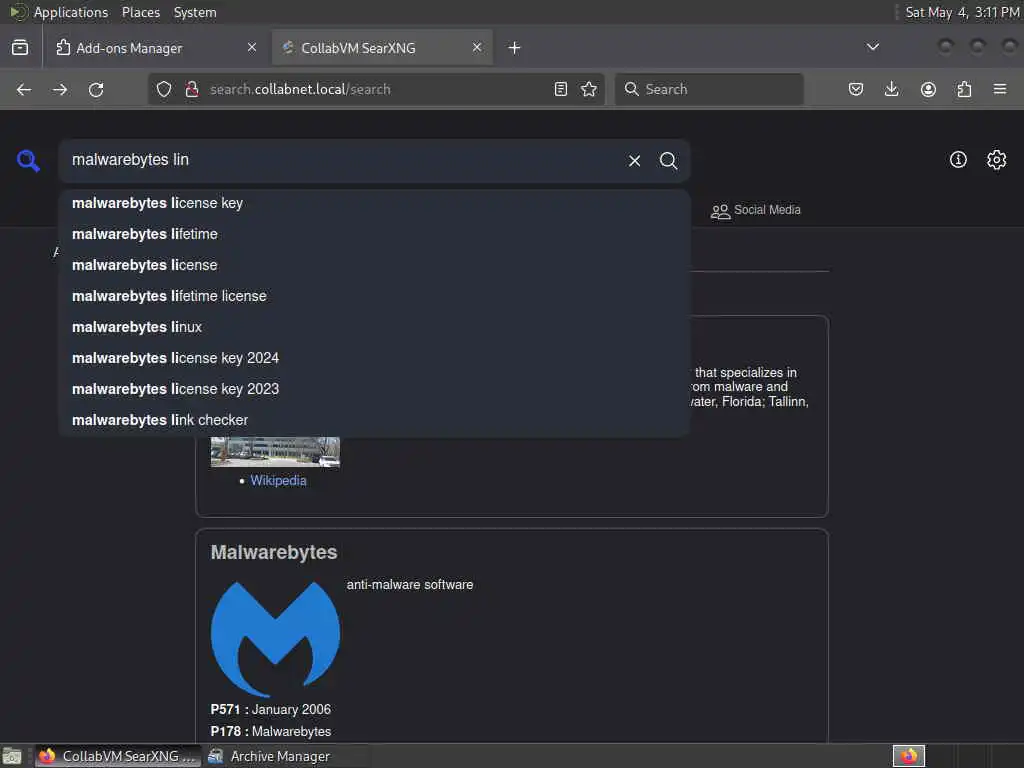Click the SearXNG magnifier logo
The image size is (1024, 768).
coord(28,161)
